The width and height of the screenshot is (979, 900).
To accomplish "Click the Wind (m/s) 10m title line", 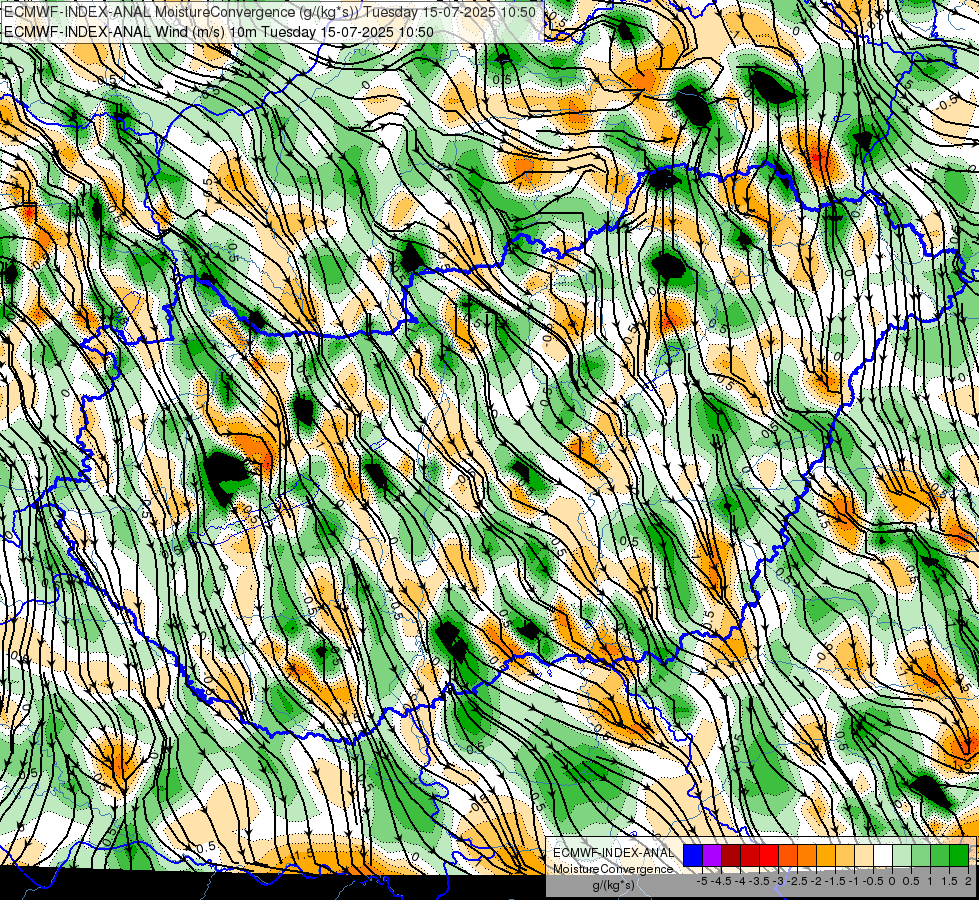I will (219, 31).
